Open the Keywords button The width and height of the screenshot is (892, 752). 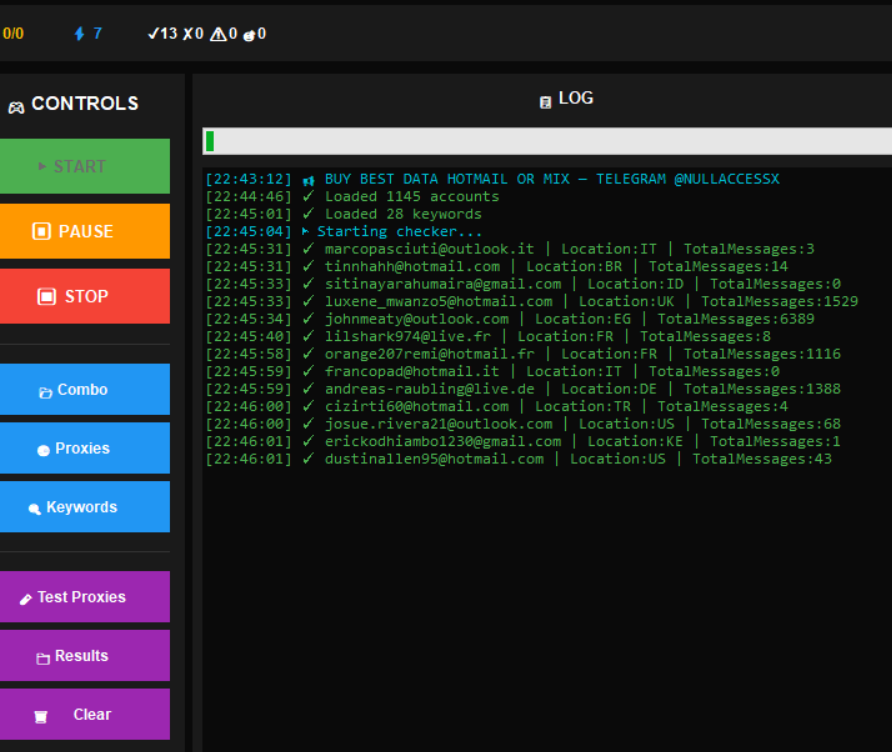pyautogui.click(x=84, y=508)
